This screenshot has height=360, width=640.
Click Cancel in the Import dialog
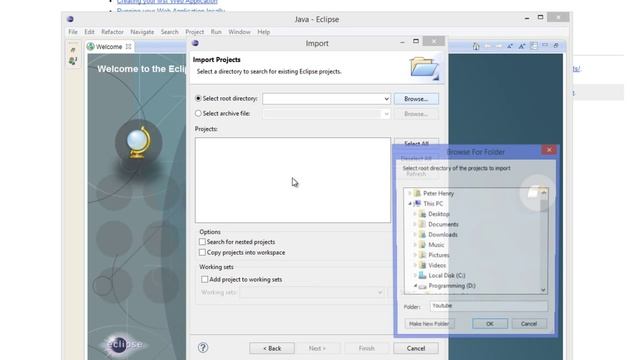point(416,348)
